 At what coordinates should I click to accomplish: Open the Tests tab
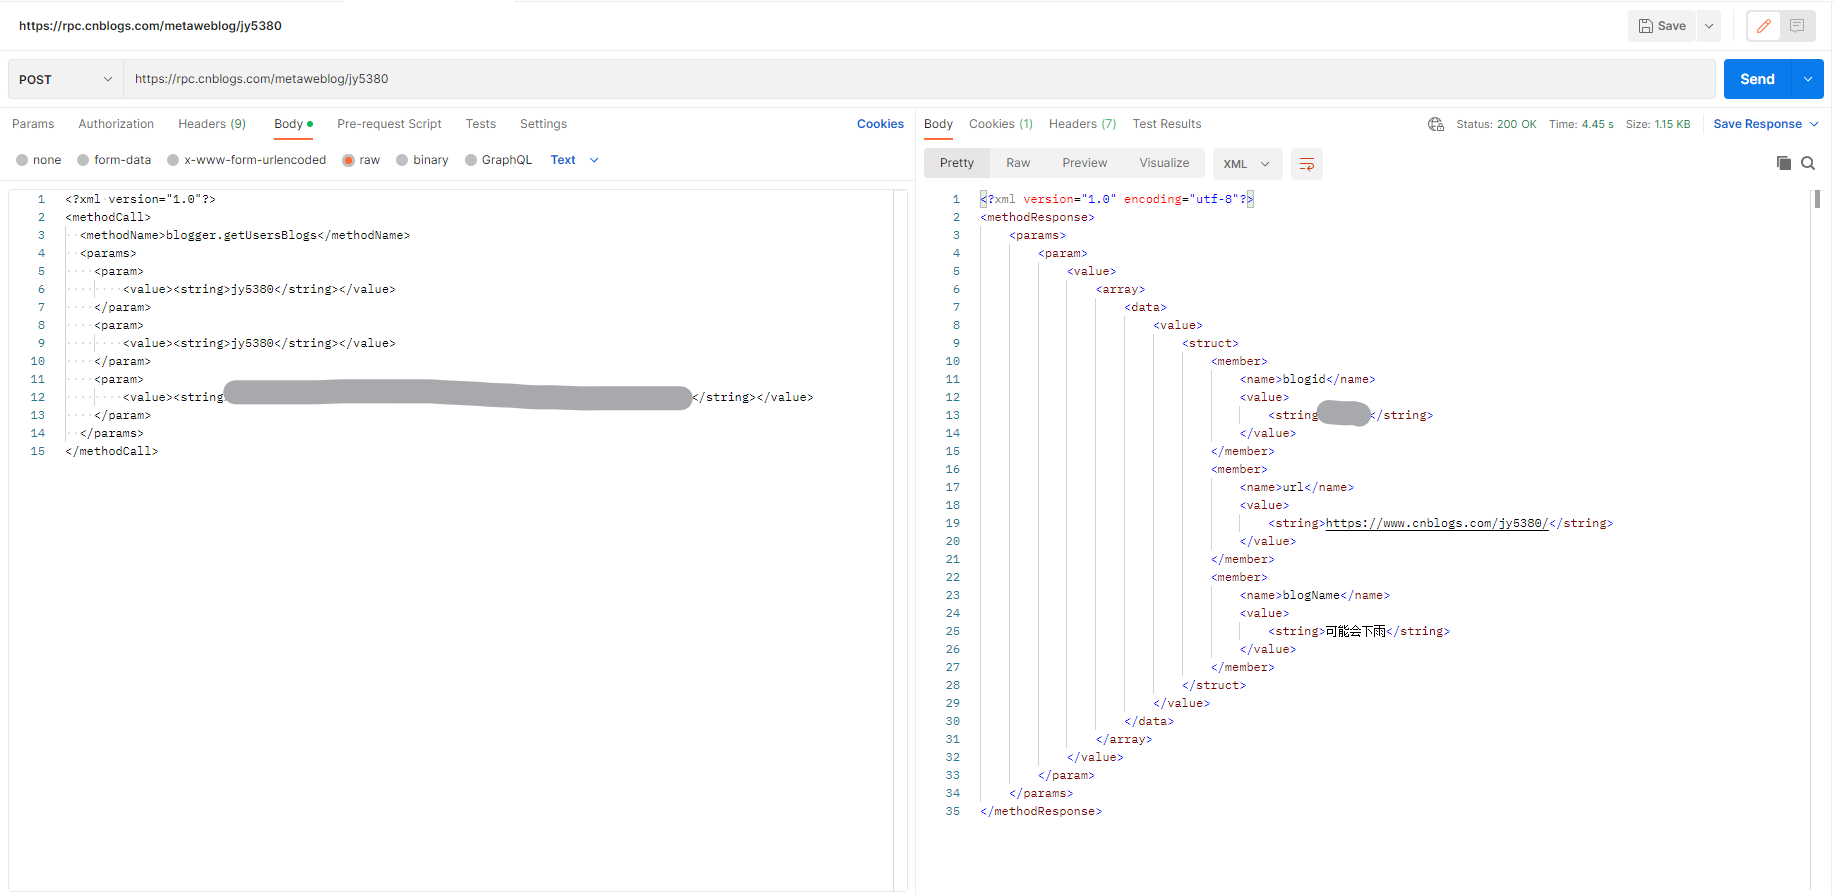[x=480, y=124]
